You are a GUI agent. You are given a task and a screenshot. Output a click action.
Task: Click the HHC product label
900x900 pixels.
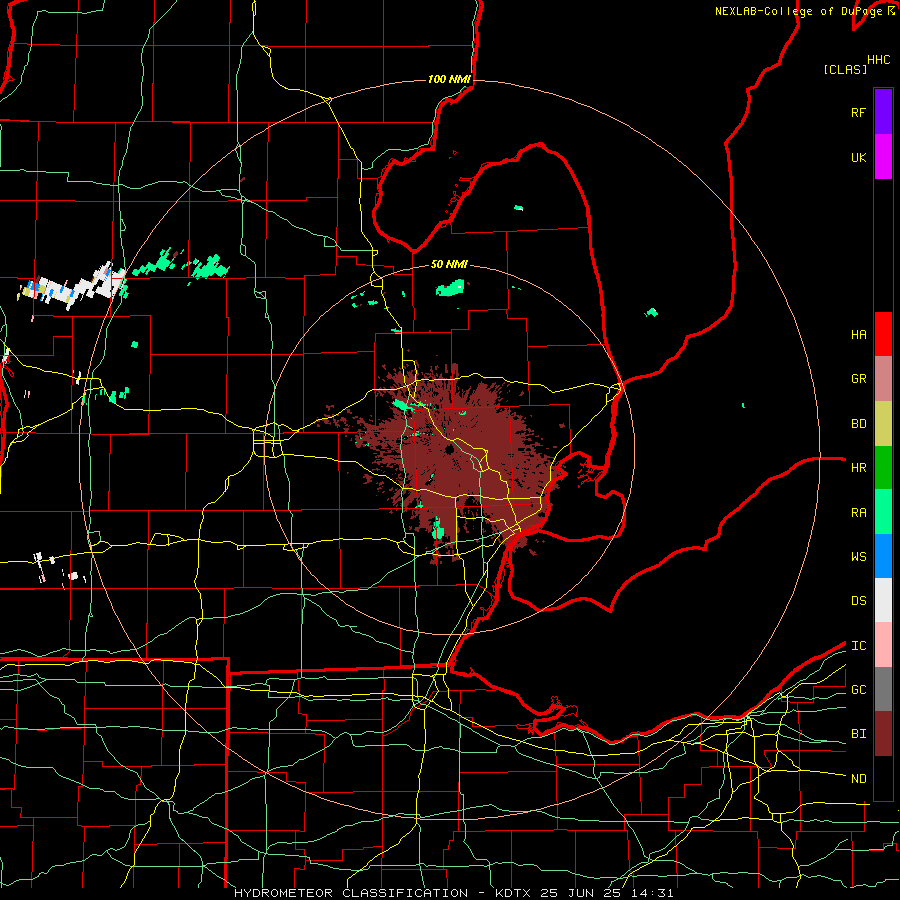pyautogui.click(x=878, y=60)
